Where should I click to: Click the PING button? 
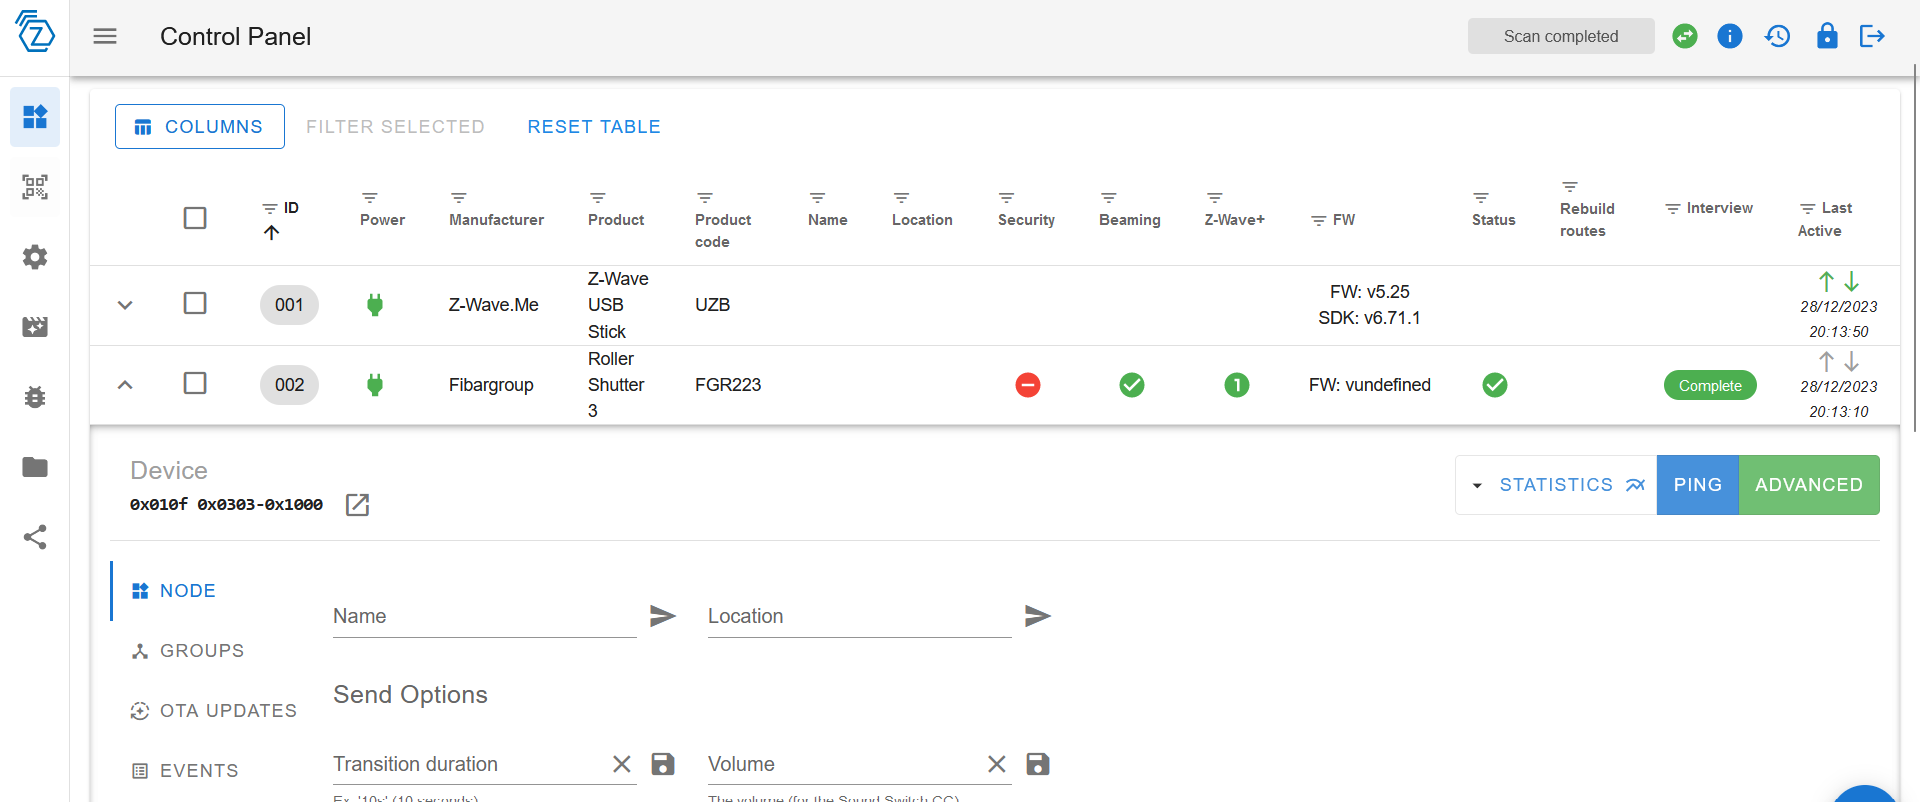pyautogui.click(x=1698, y=485)
